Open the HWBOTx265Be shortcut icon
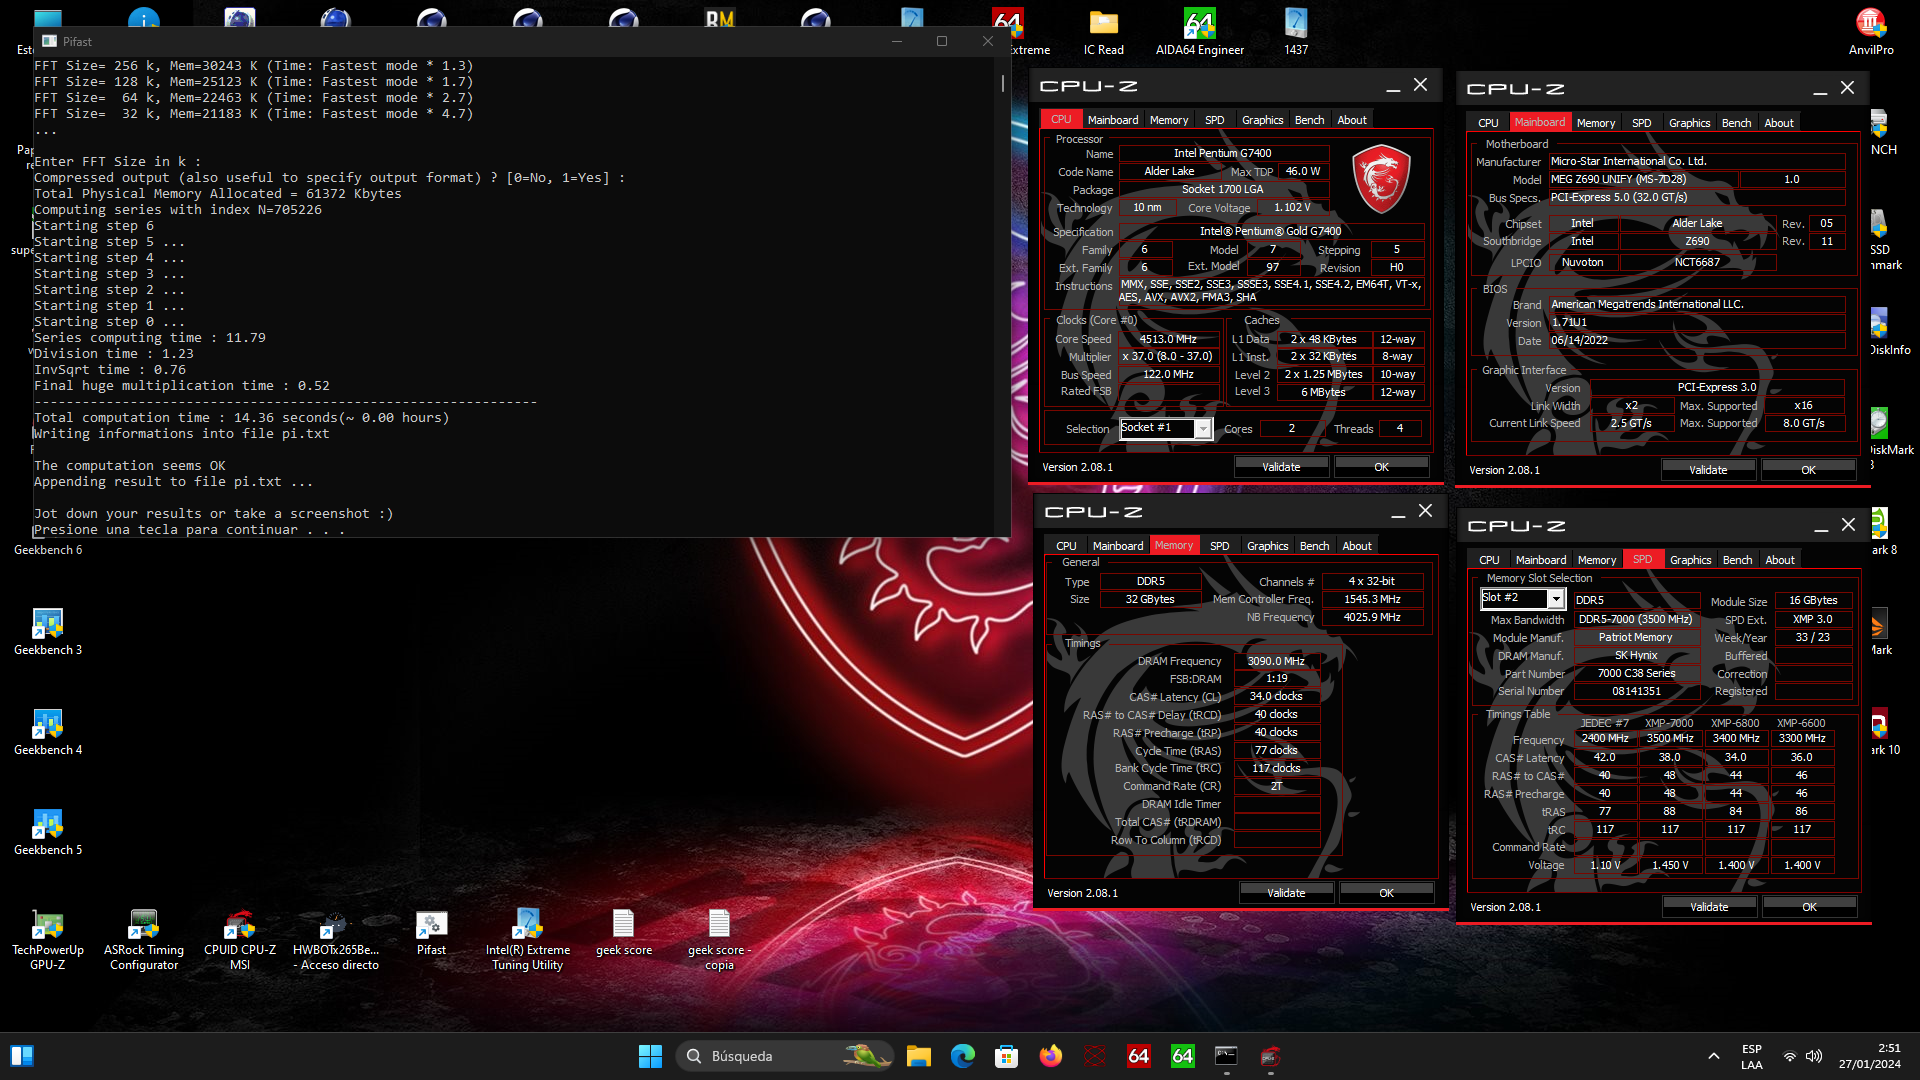This screenshot has height=1080, width=1920. 336,940
